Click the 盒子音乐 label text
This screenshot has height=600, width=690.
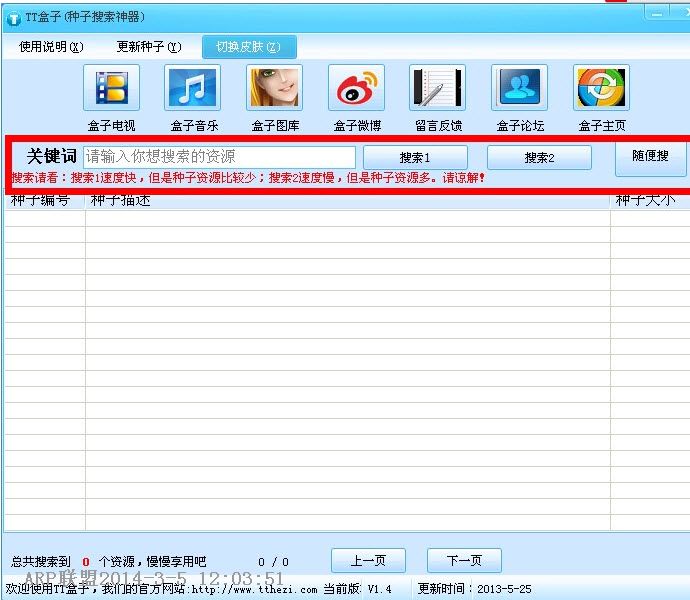[194, 126]
